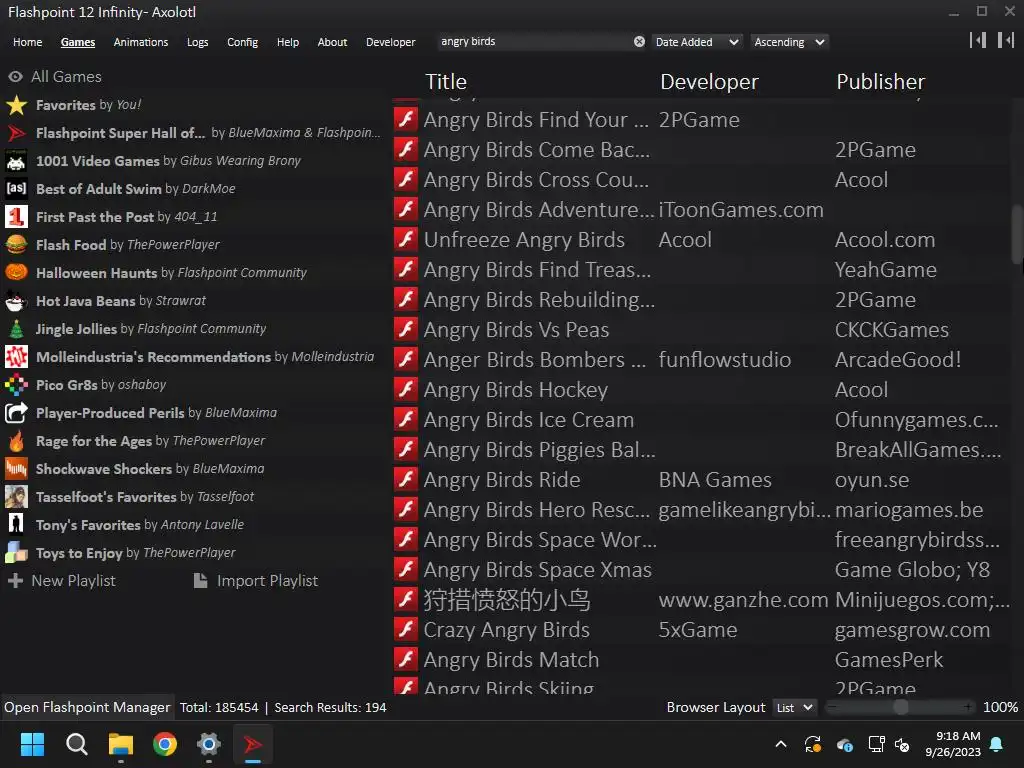
Task: Click the Best of Adult Swim icon
Action: click(x=16, y=189)
